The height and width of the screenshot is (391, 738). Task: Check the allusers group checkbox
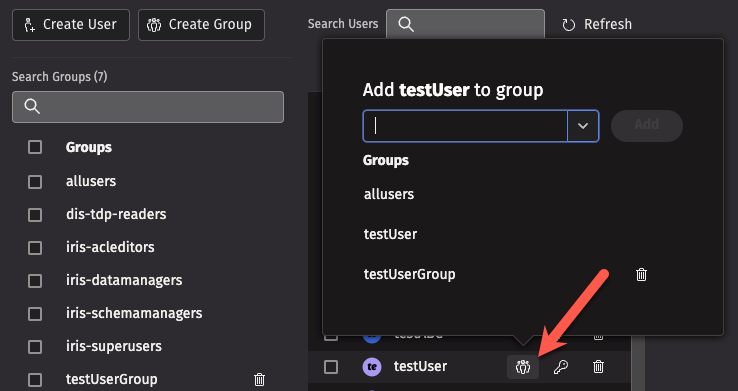point(35,182)
